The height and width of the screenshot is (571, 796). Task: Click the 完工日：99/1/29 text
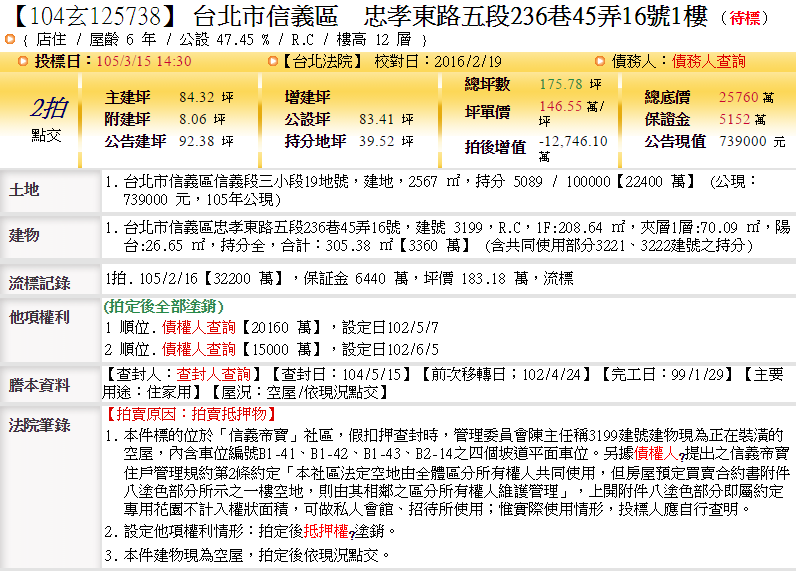pos(668,375)
